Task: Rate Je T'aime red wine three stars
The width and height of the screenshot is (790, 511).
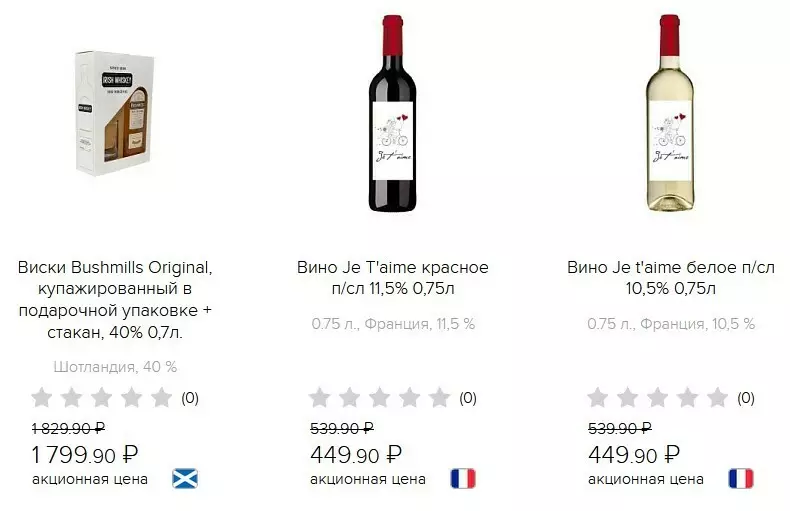Action: click(379, 398)
